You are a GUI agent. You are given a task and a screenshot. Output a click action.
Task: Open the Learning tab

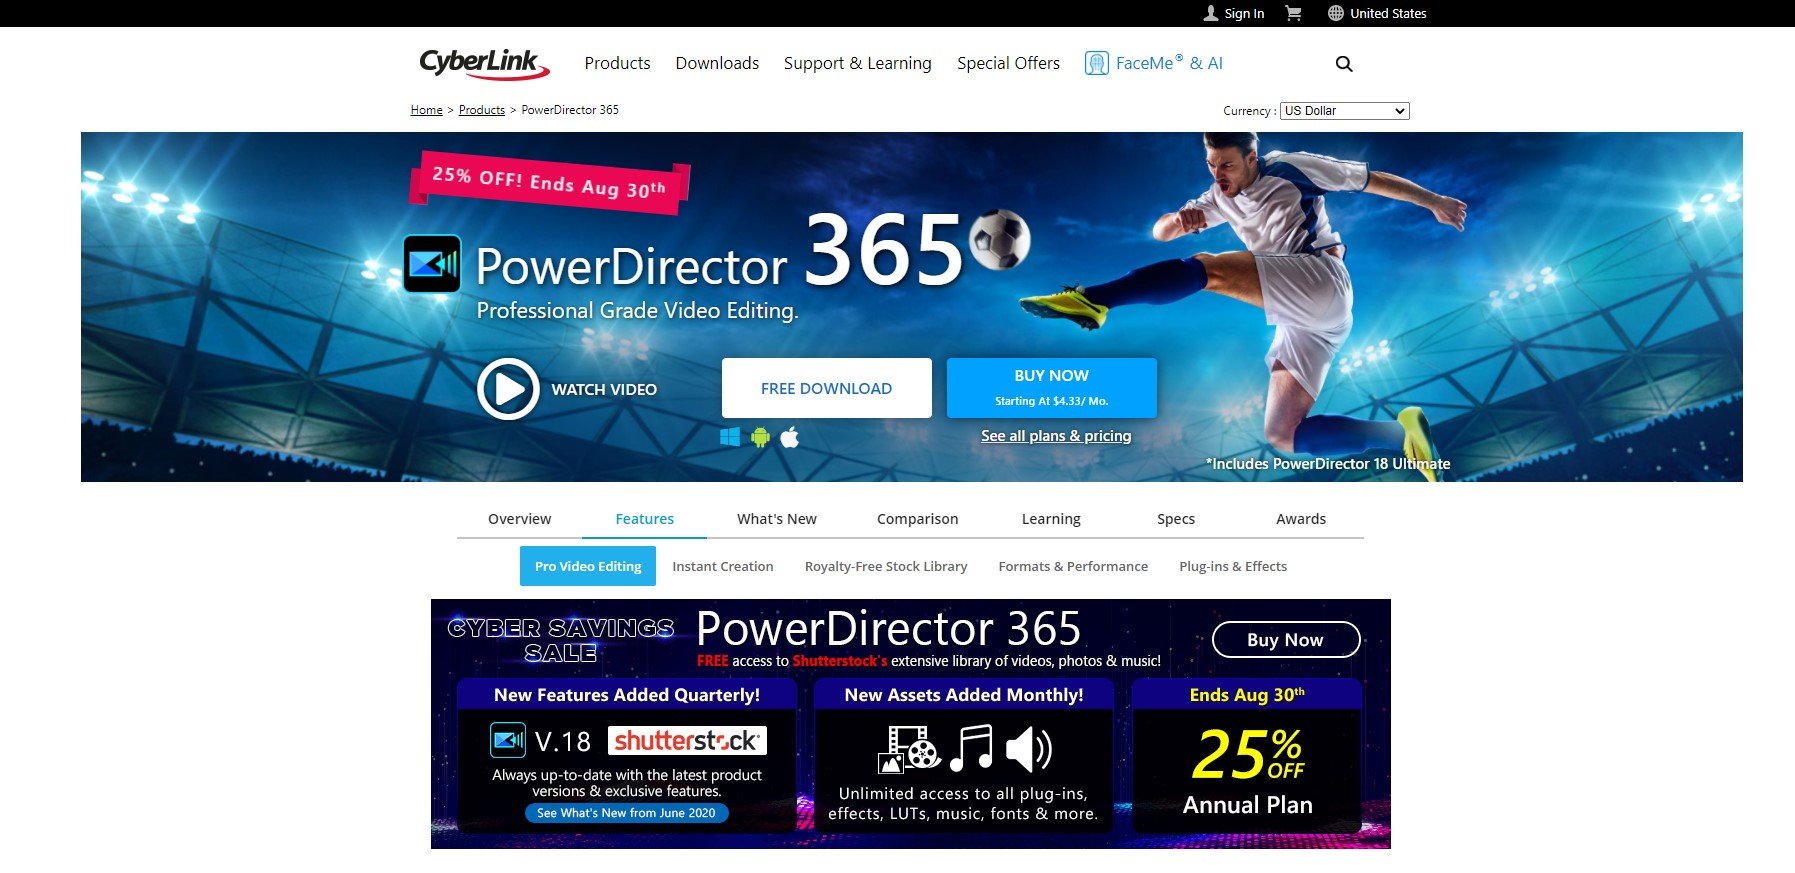1051,519
